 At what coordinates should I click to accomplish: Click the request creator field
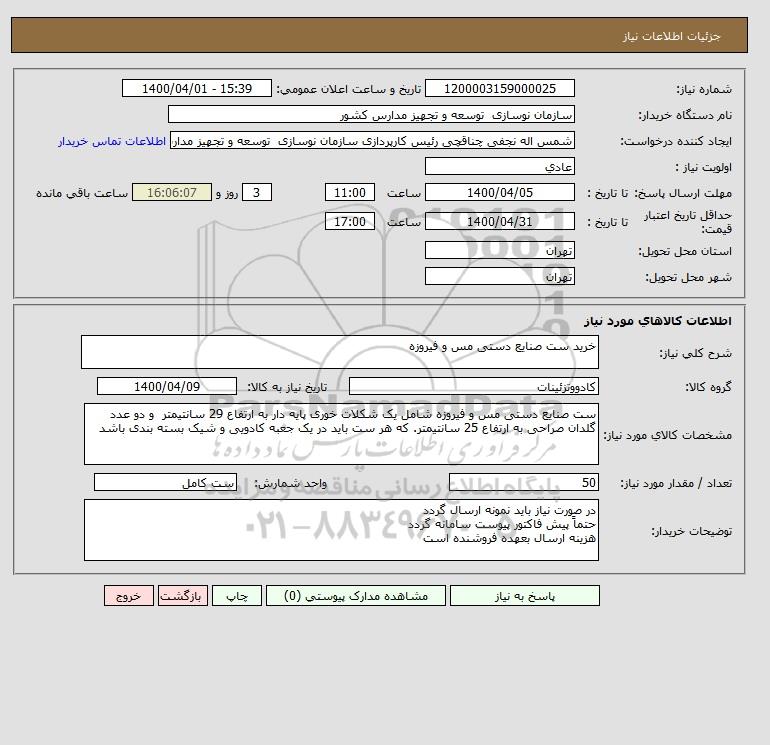click(372, 140)
